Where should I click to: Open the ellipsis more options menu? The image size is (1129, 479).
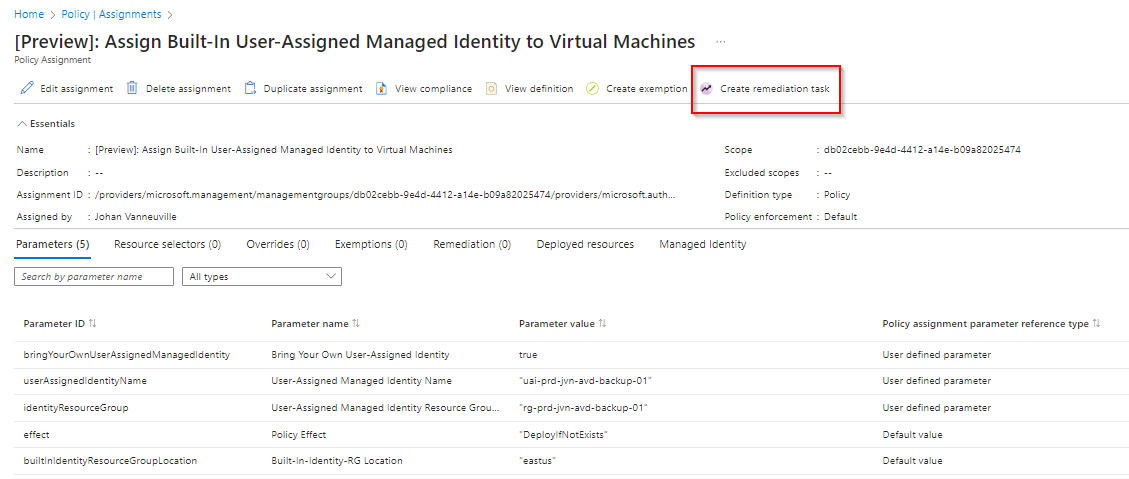coord(721,42)
